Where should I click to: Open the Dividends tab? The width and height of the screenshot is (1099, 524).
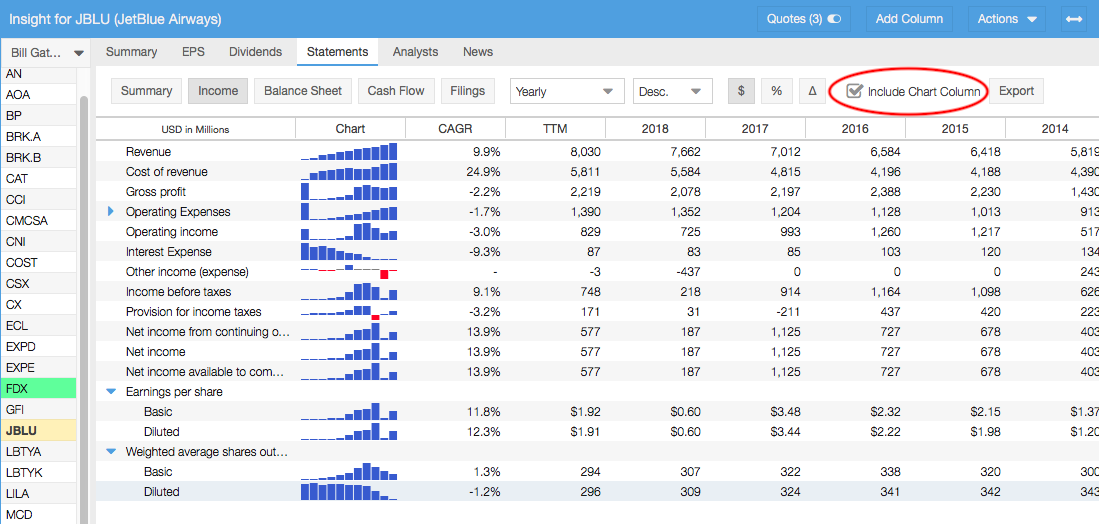[255, 52]
